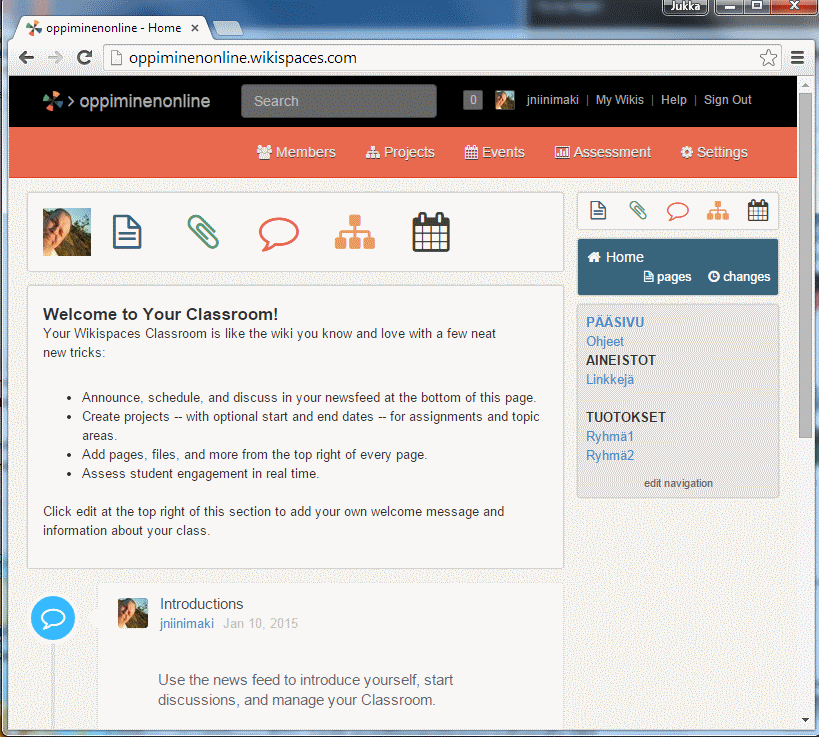Click the Home link in sidebar
The height and width of the screenshot is (737, 819).
[x=616, y=257]
